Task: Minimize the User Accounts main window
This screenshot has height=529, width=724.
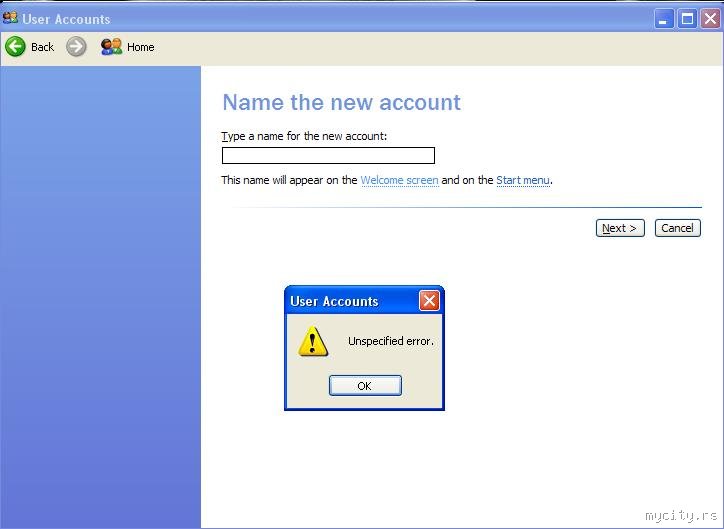Action: click(664, 19)
